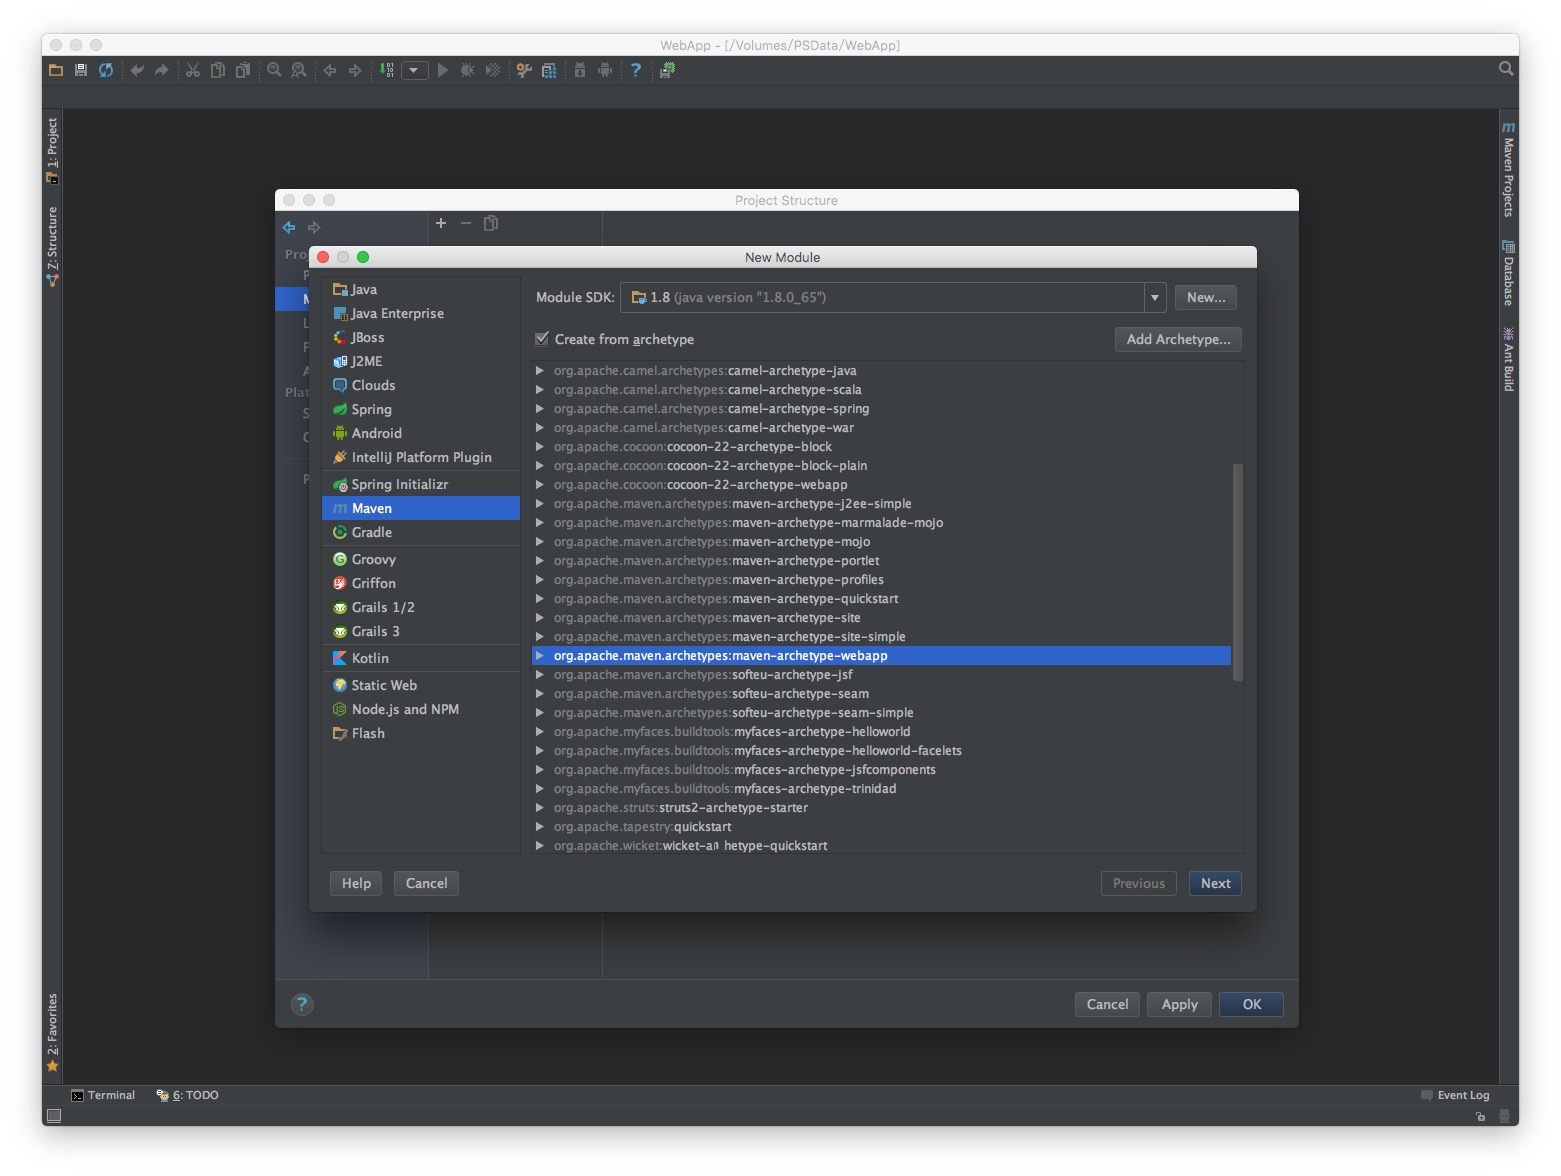The width and height of the screenshot is (1561, 1176).
Task: Click the memory dump chip icon
Action: point(667,70)
